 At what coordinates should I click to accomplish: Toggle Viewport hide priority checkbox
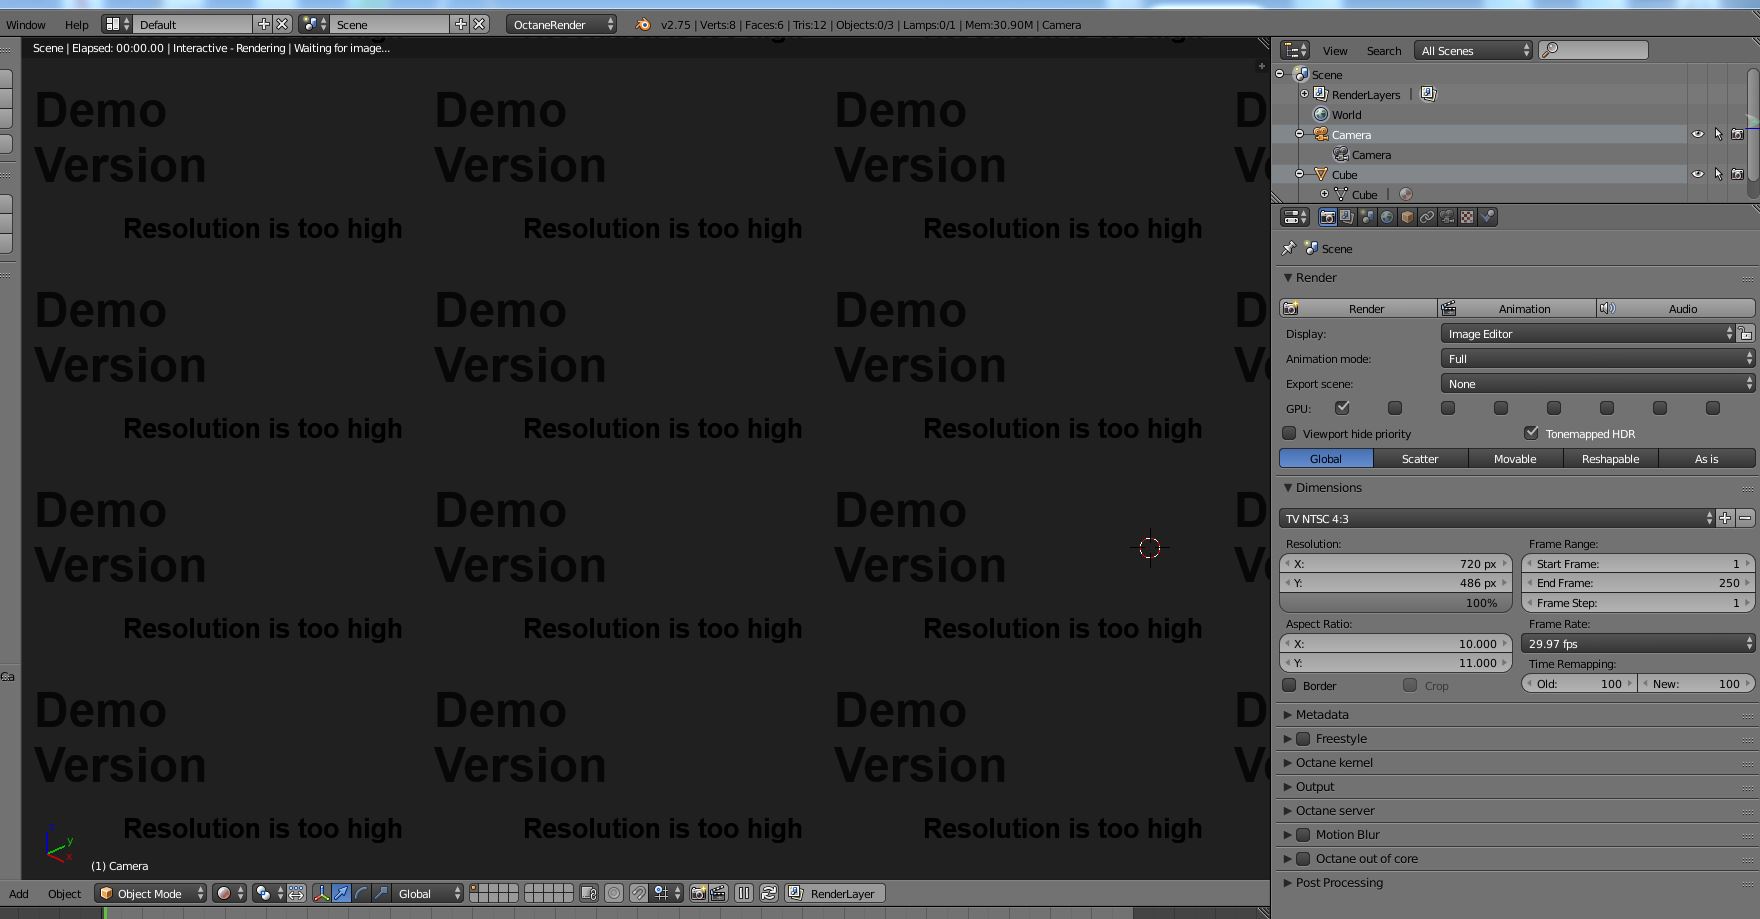point(1290,433)
